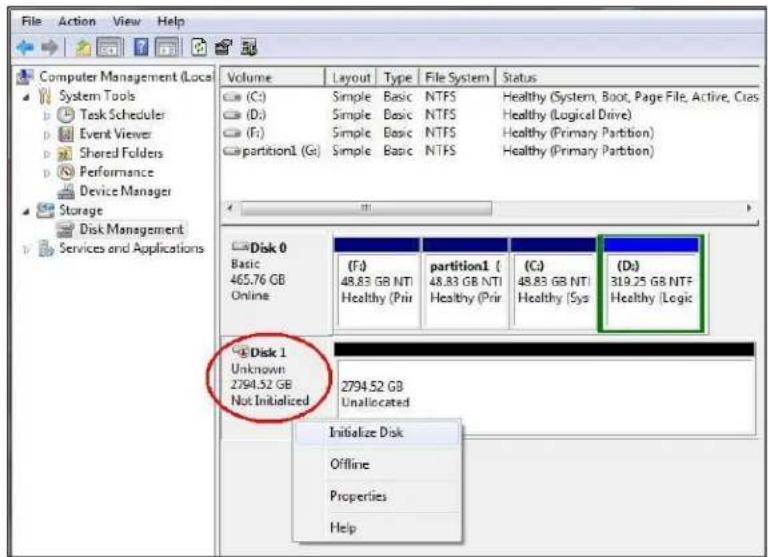Screen dimensions: 768x557
Task: Click the Refresh toolbar icon
Action: (x=198, y=48)
